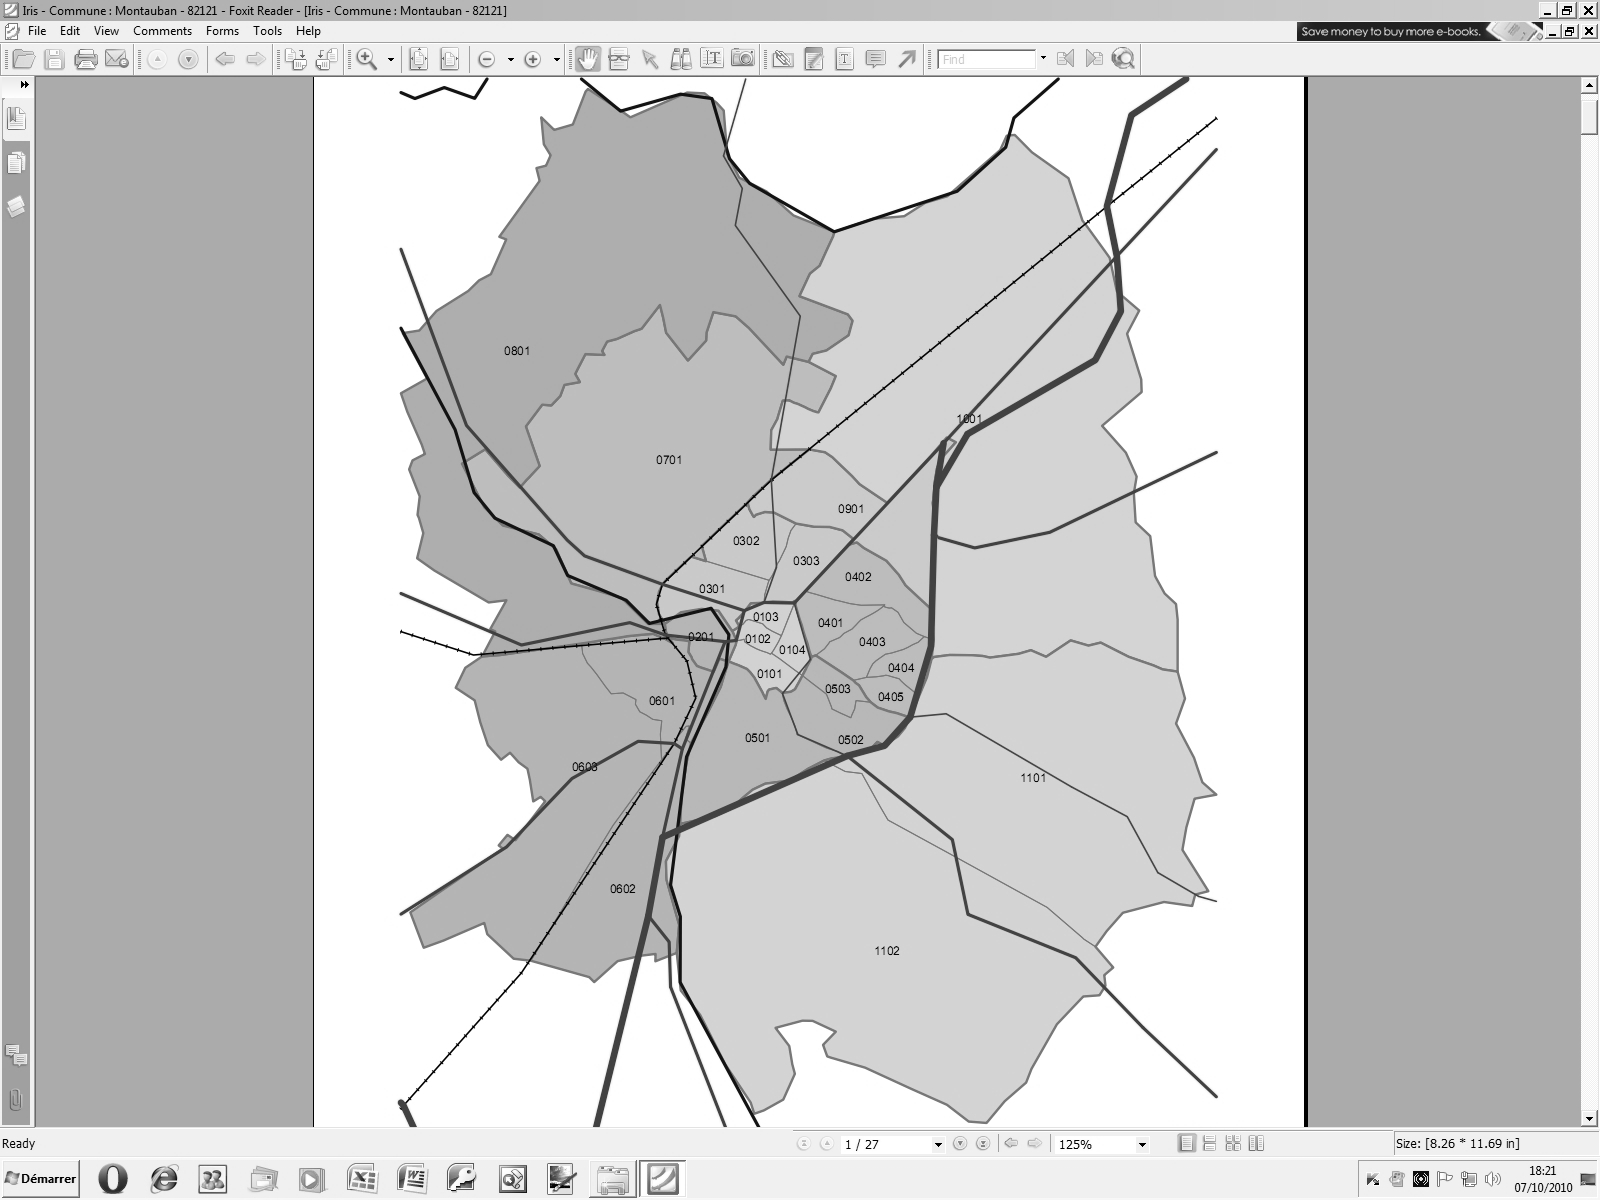1600x1200 pixels.
Task: Open the File menu
Action: pos(37,31)
